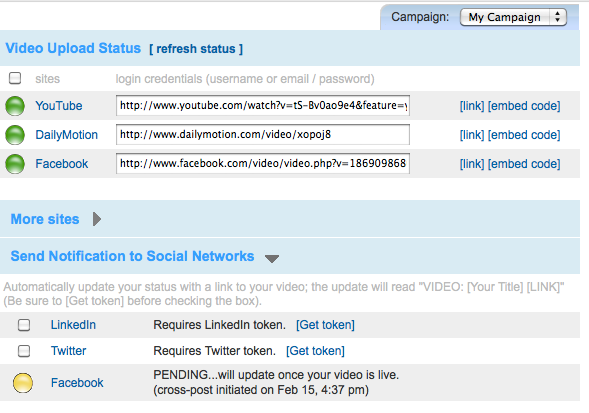Image resolution: width=589 pixels, height=413 pixels.
Task: Click the green status icon beside DailyMotion
Action: pyautogui.click(x=15, y=135)
